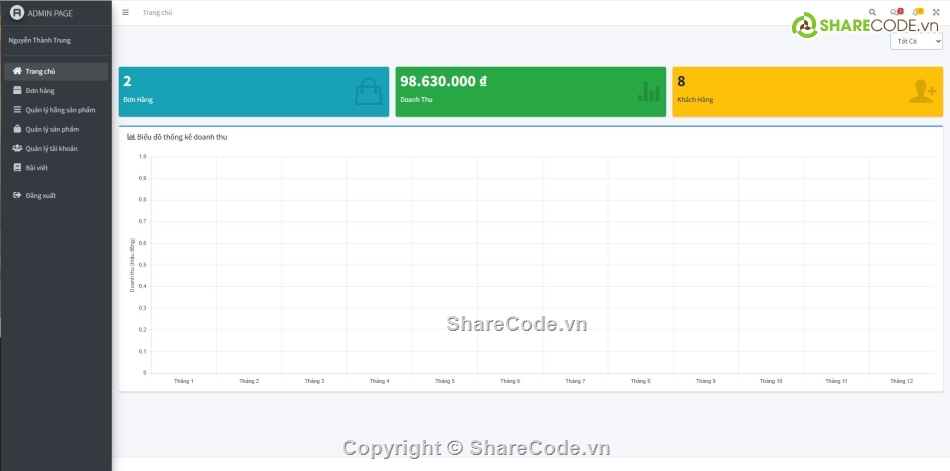Click the user name Nguyễn Thành Trung
This screenshot has width=950, height=471.
(39, 41)
